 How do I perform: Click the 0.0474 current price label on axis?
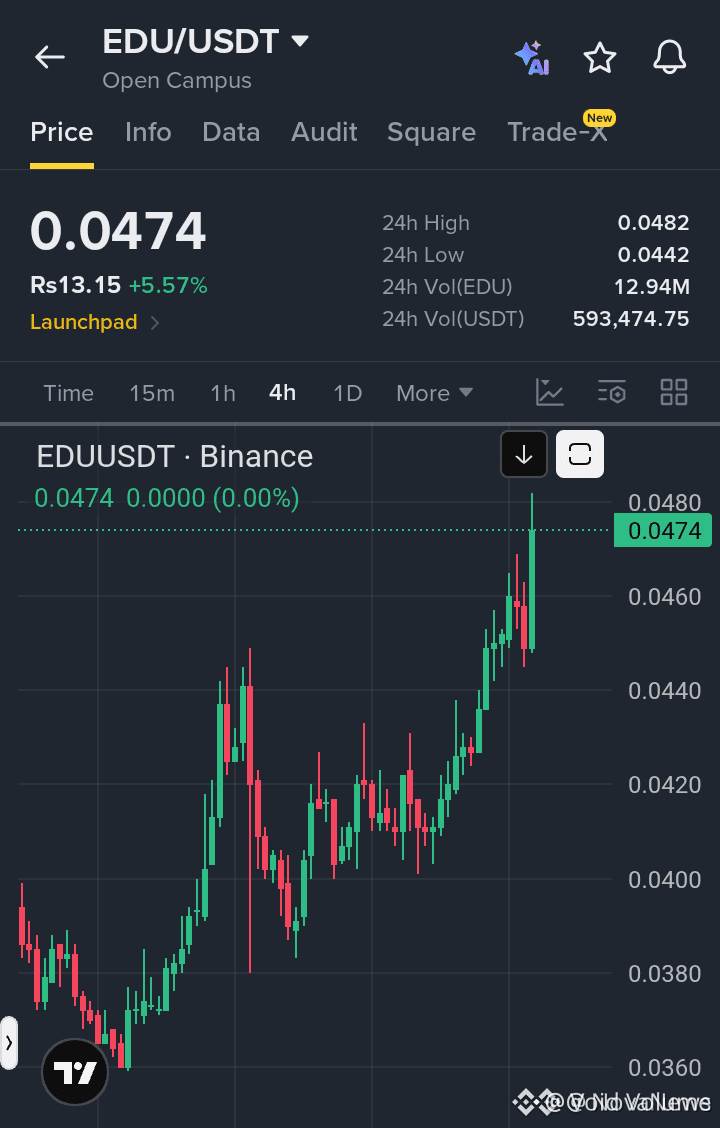click(x=662, y=530)
